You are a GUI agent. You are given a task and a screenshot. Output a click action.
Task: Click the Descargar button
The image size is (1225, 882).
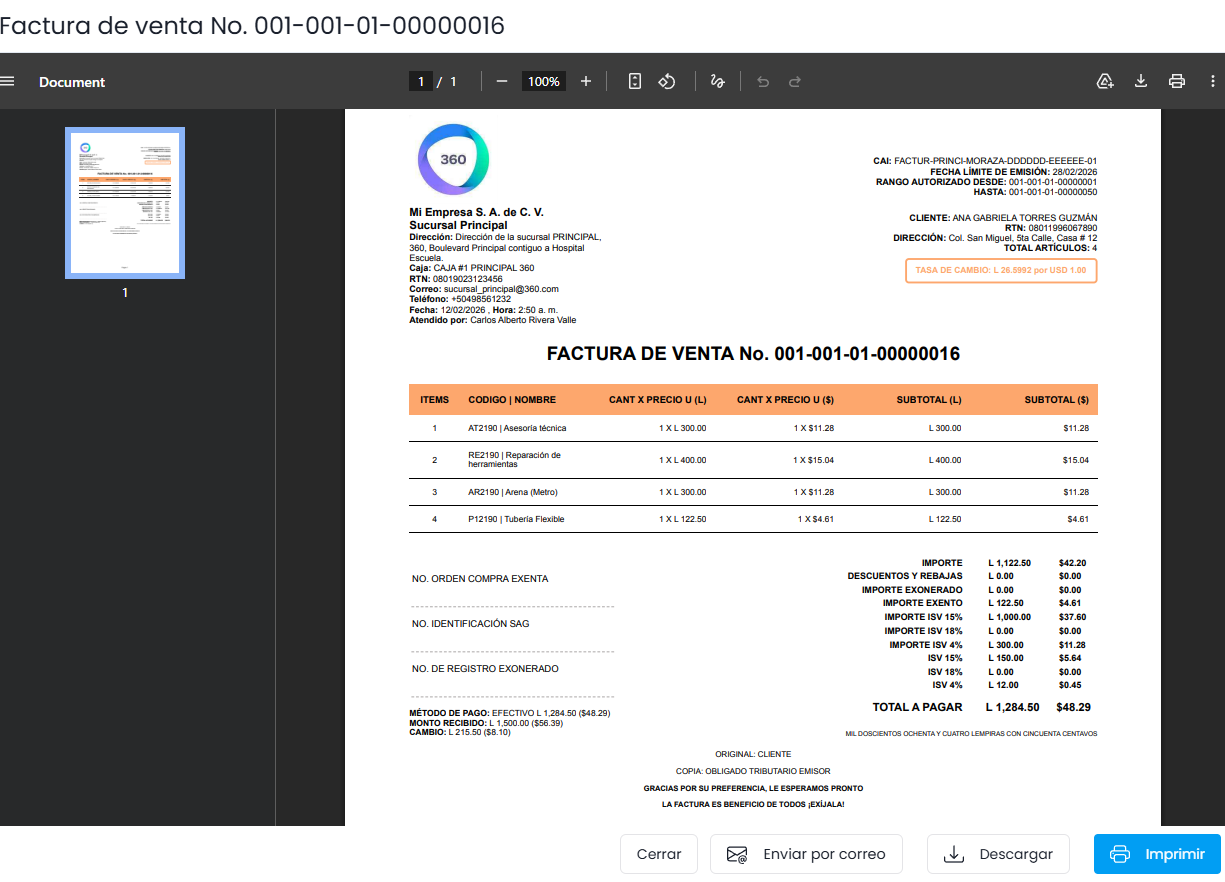[998, 854]
